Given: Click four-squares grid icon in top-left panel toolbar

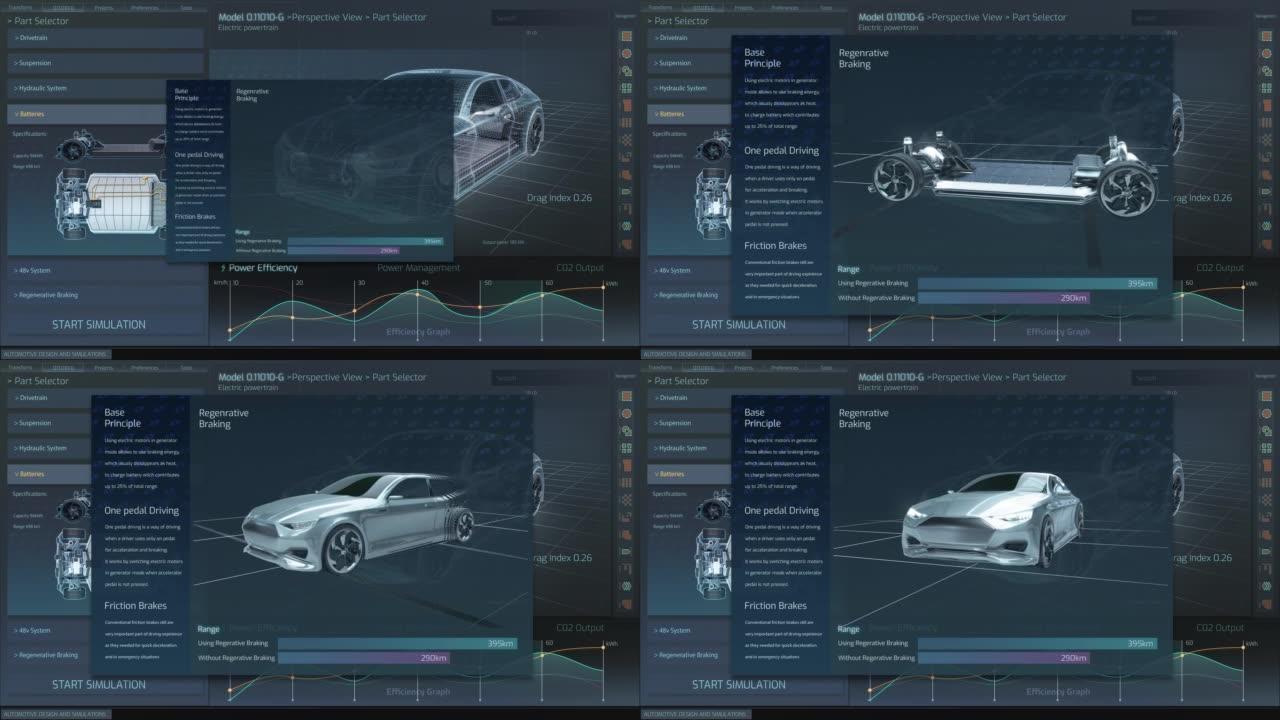Looking at the screenshot, I should 627,88.
